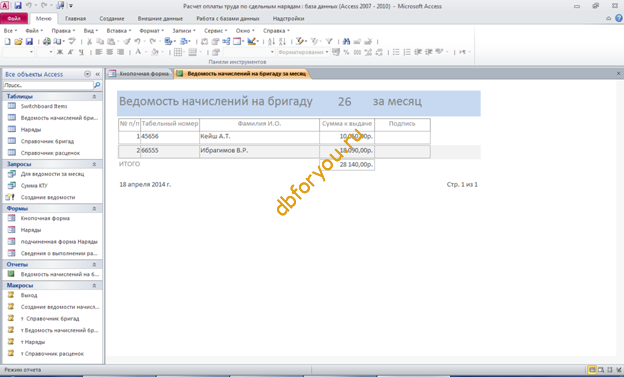The image size is (624, 377).
Task: Click the Save icon in quick access toolbar
Action: pos(18,6)
